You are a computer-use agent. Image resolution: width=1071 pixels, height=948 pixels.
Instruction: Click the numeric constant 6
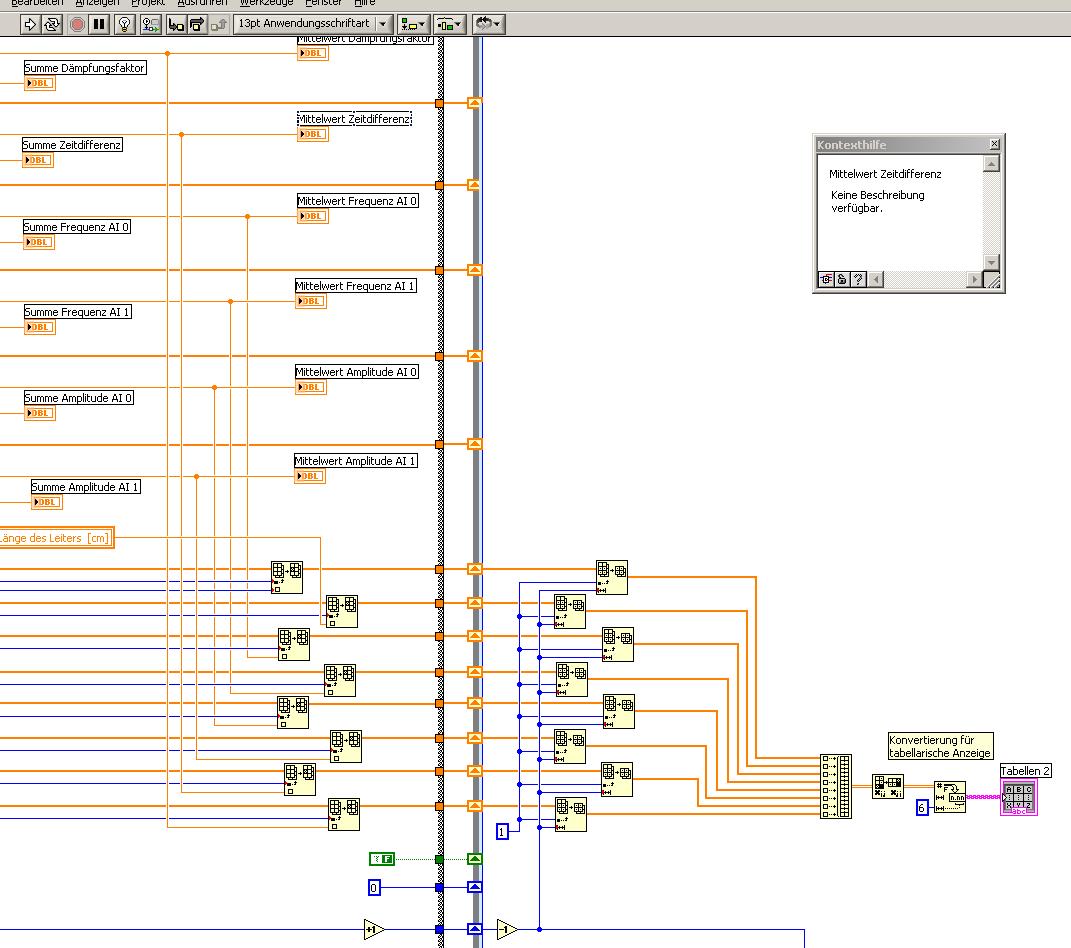point(922,807)
